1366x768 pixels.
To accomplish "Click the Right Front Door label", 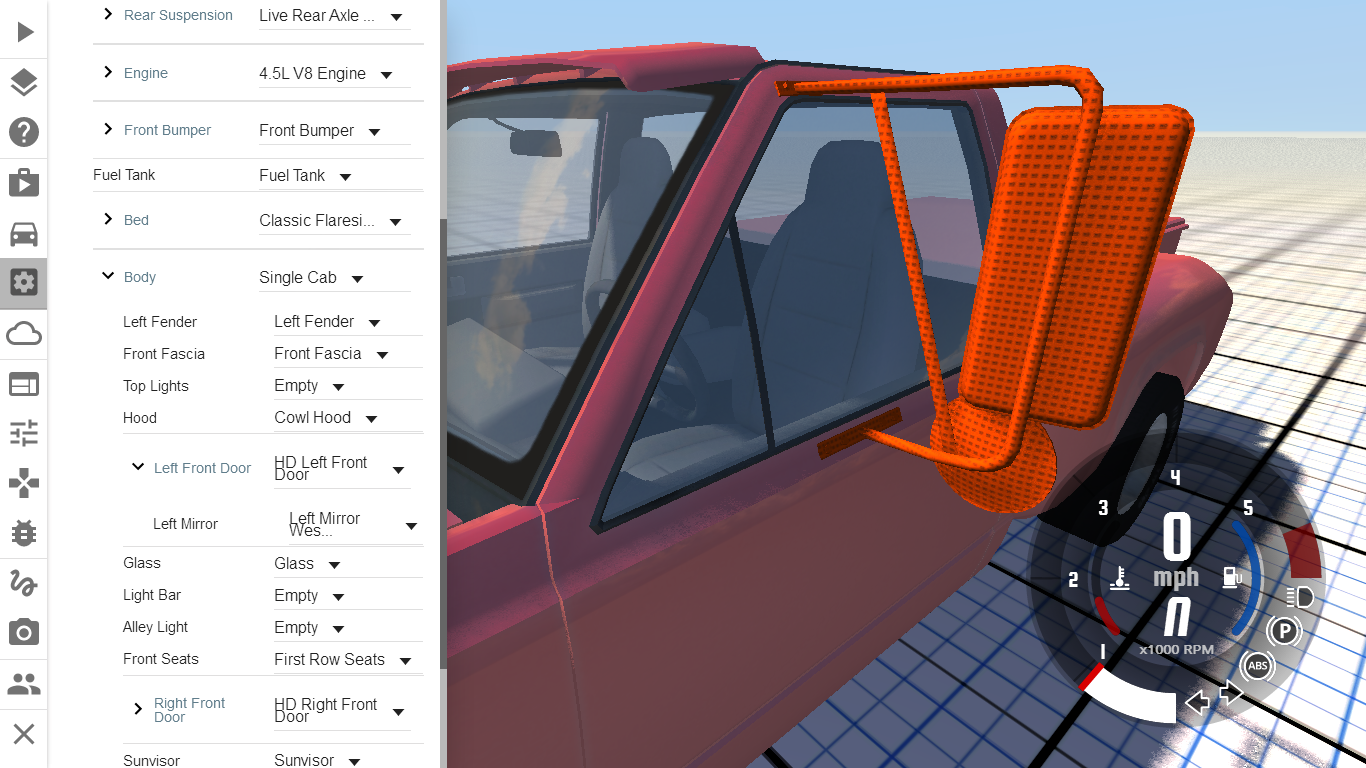I will [x=190, y=710].
